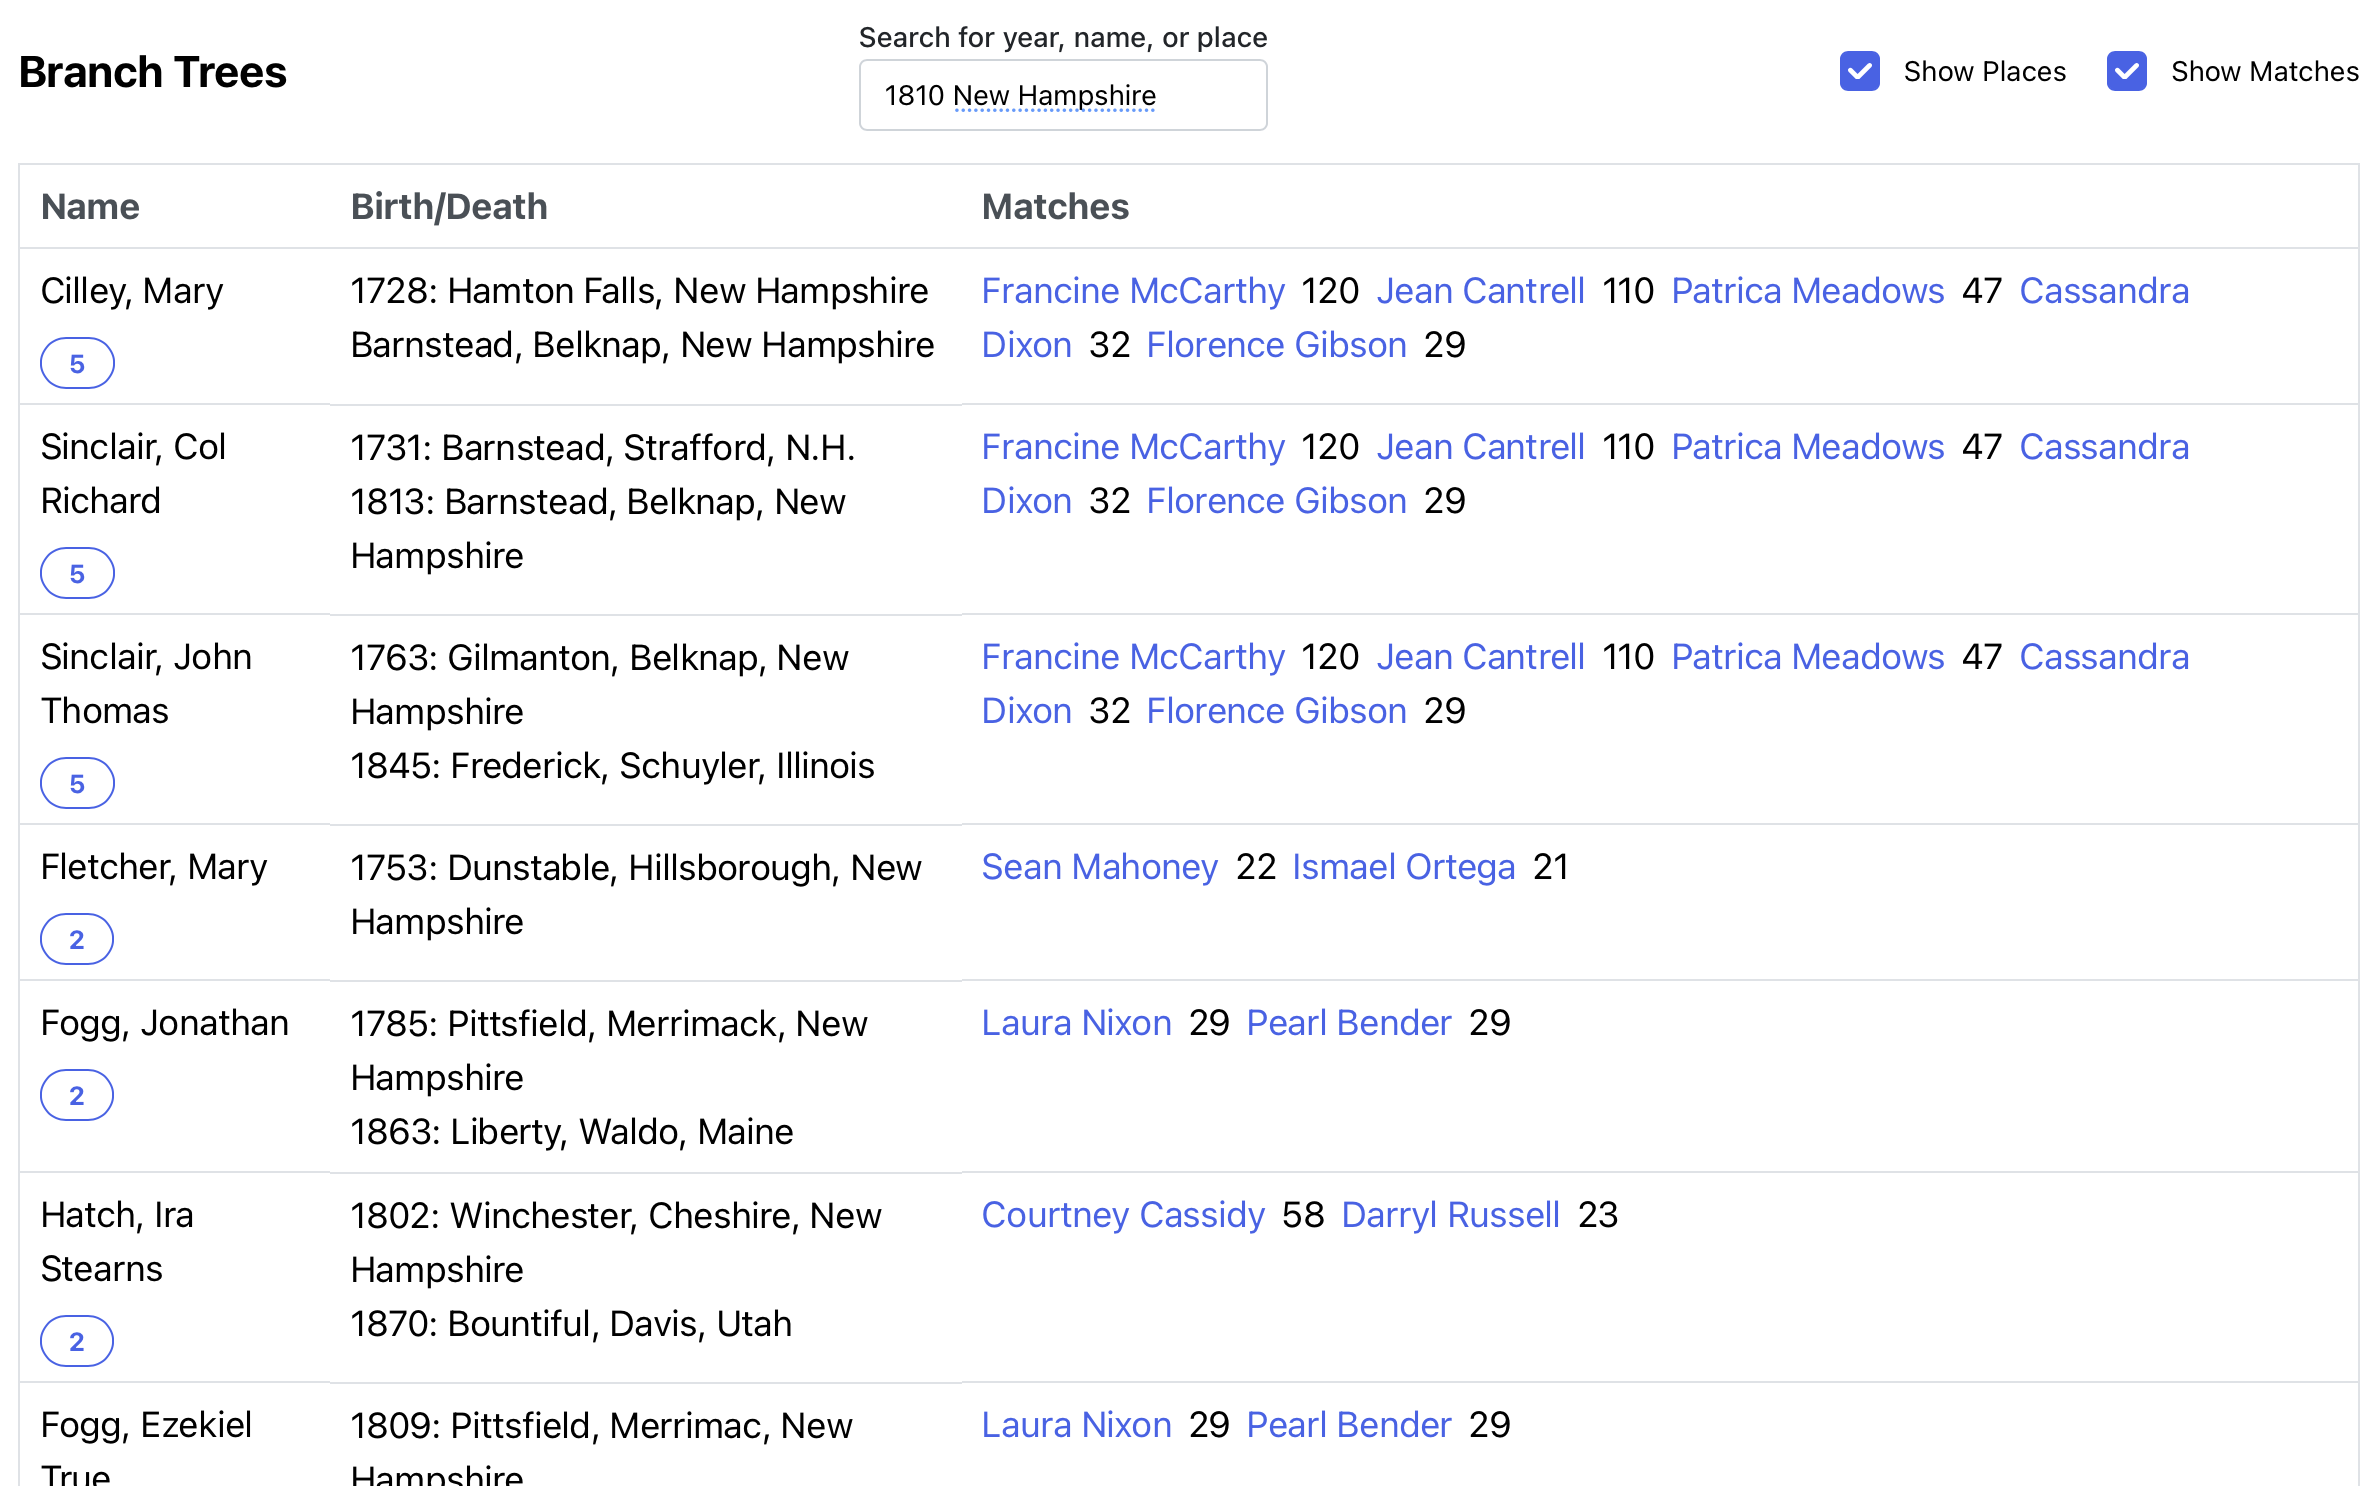Open Pearl Bender match in Fogg, Ezekiel True row
The height and width of the screenshot is (1486, 2374).
(x=1348, y=1425)
